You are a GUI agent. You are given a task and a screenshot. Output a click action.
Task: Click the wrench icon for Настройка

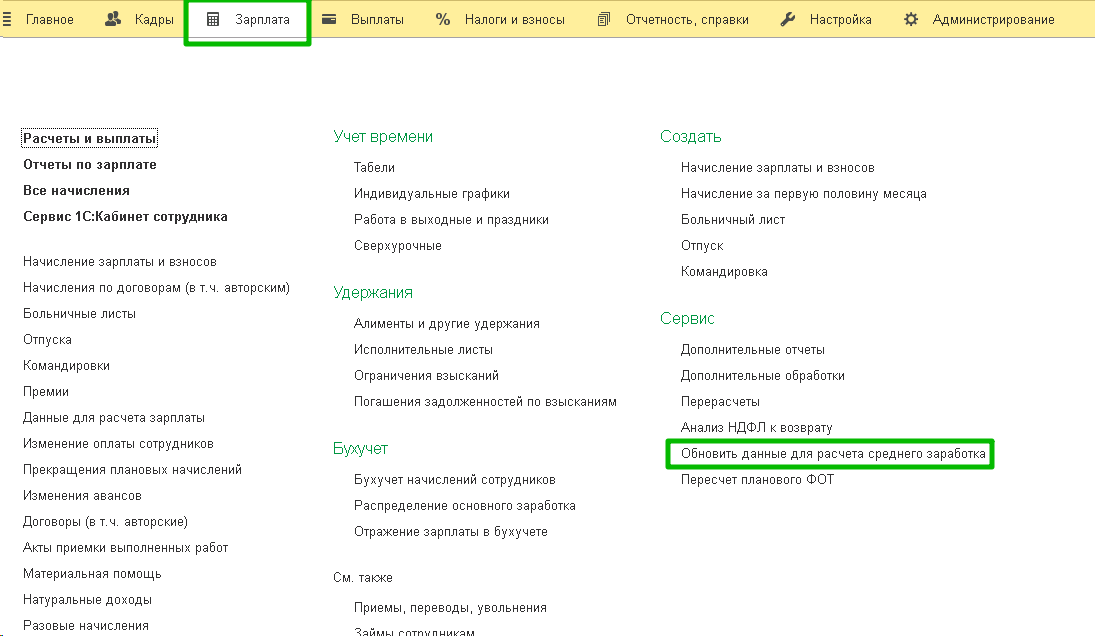pos(788,19)
